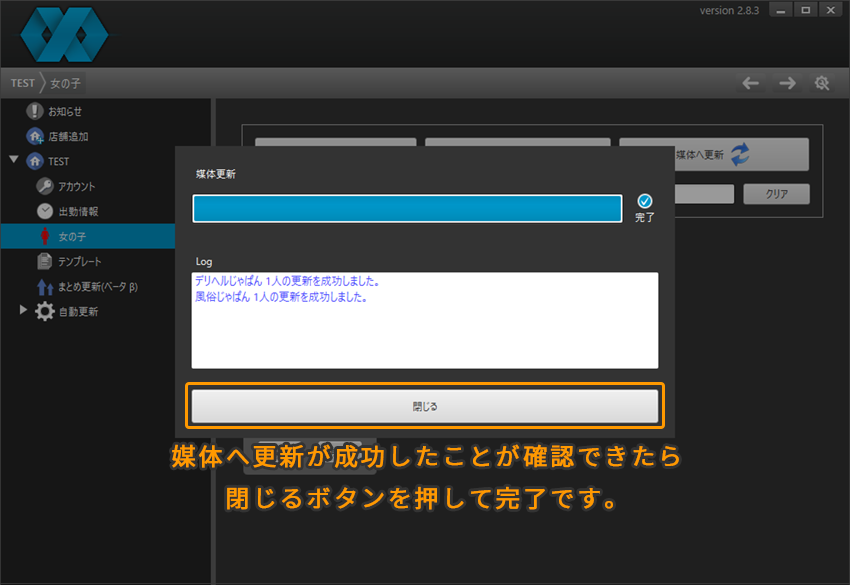Click the 完了 checkmark icon

coord(645,201)
